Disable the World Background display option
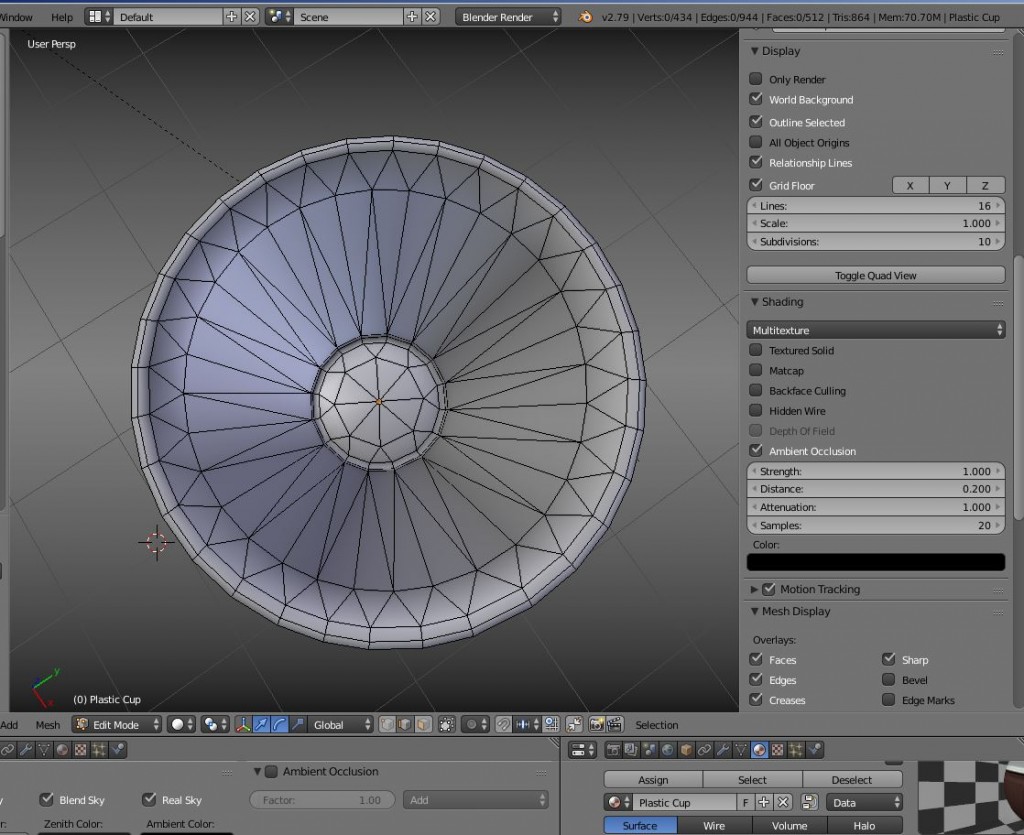Screen dimensions: 1024x835 [x=755, y=99]
